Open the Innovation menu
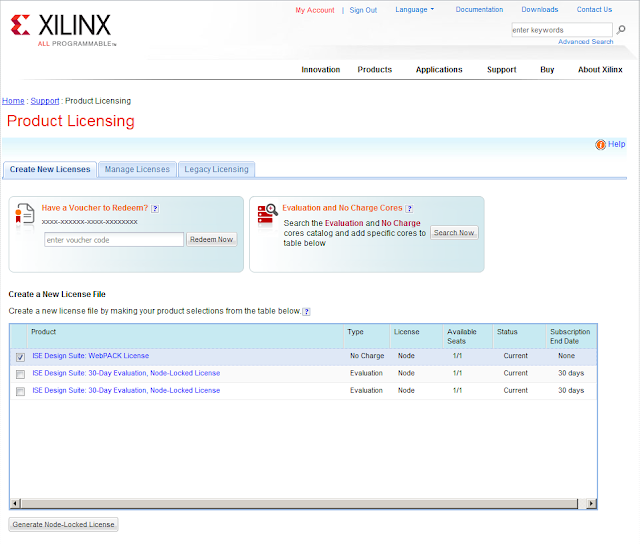 point(320,70)
